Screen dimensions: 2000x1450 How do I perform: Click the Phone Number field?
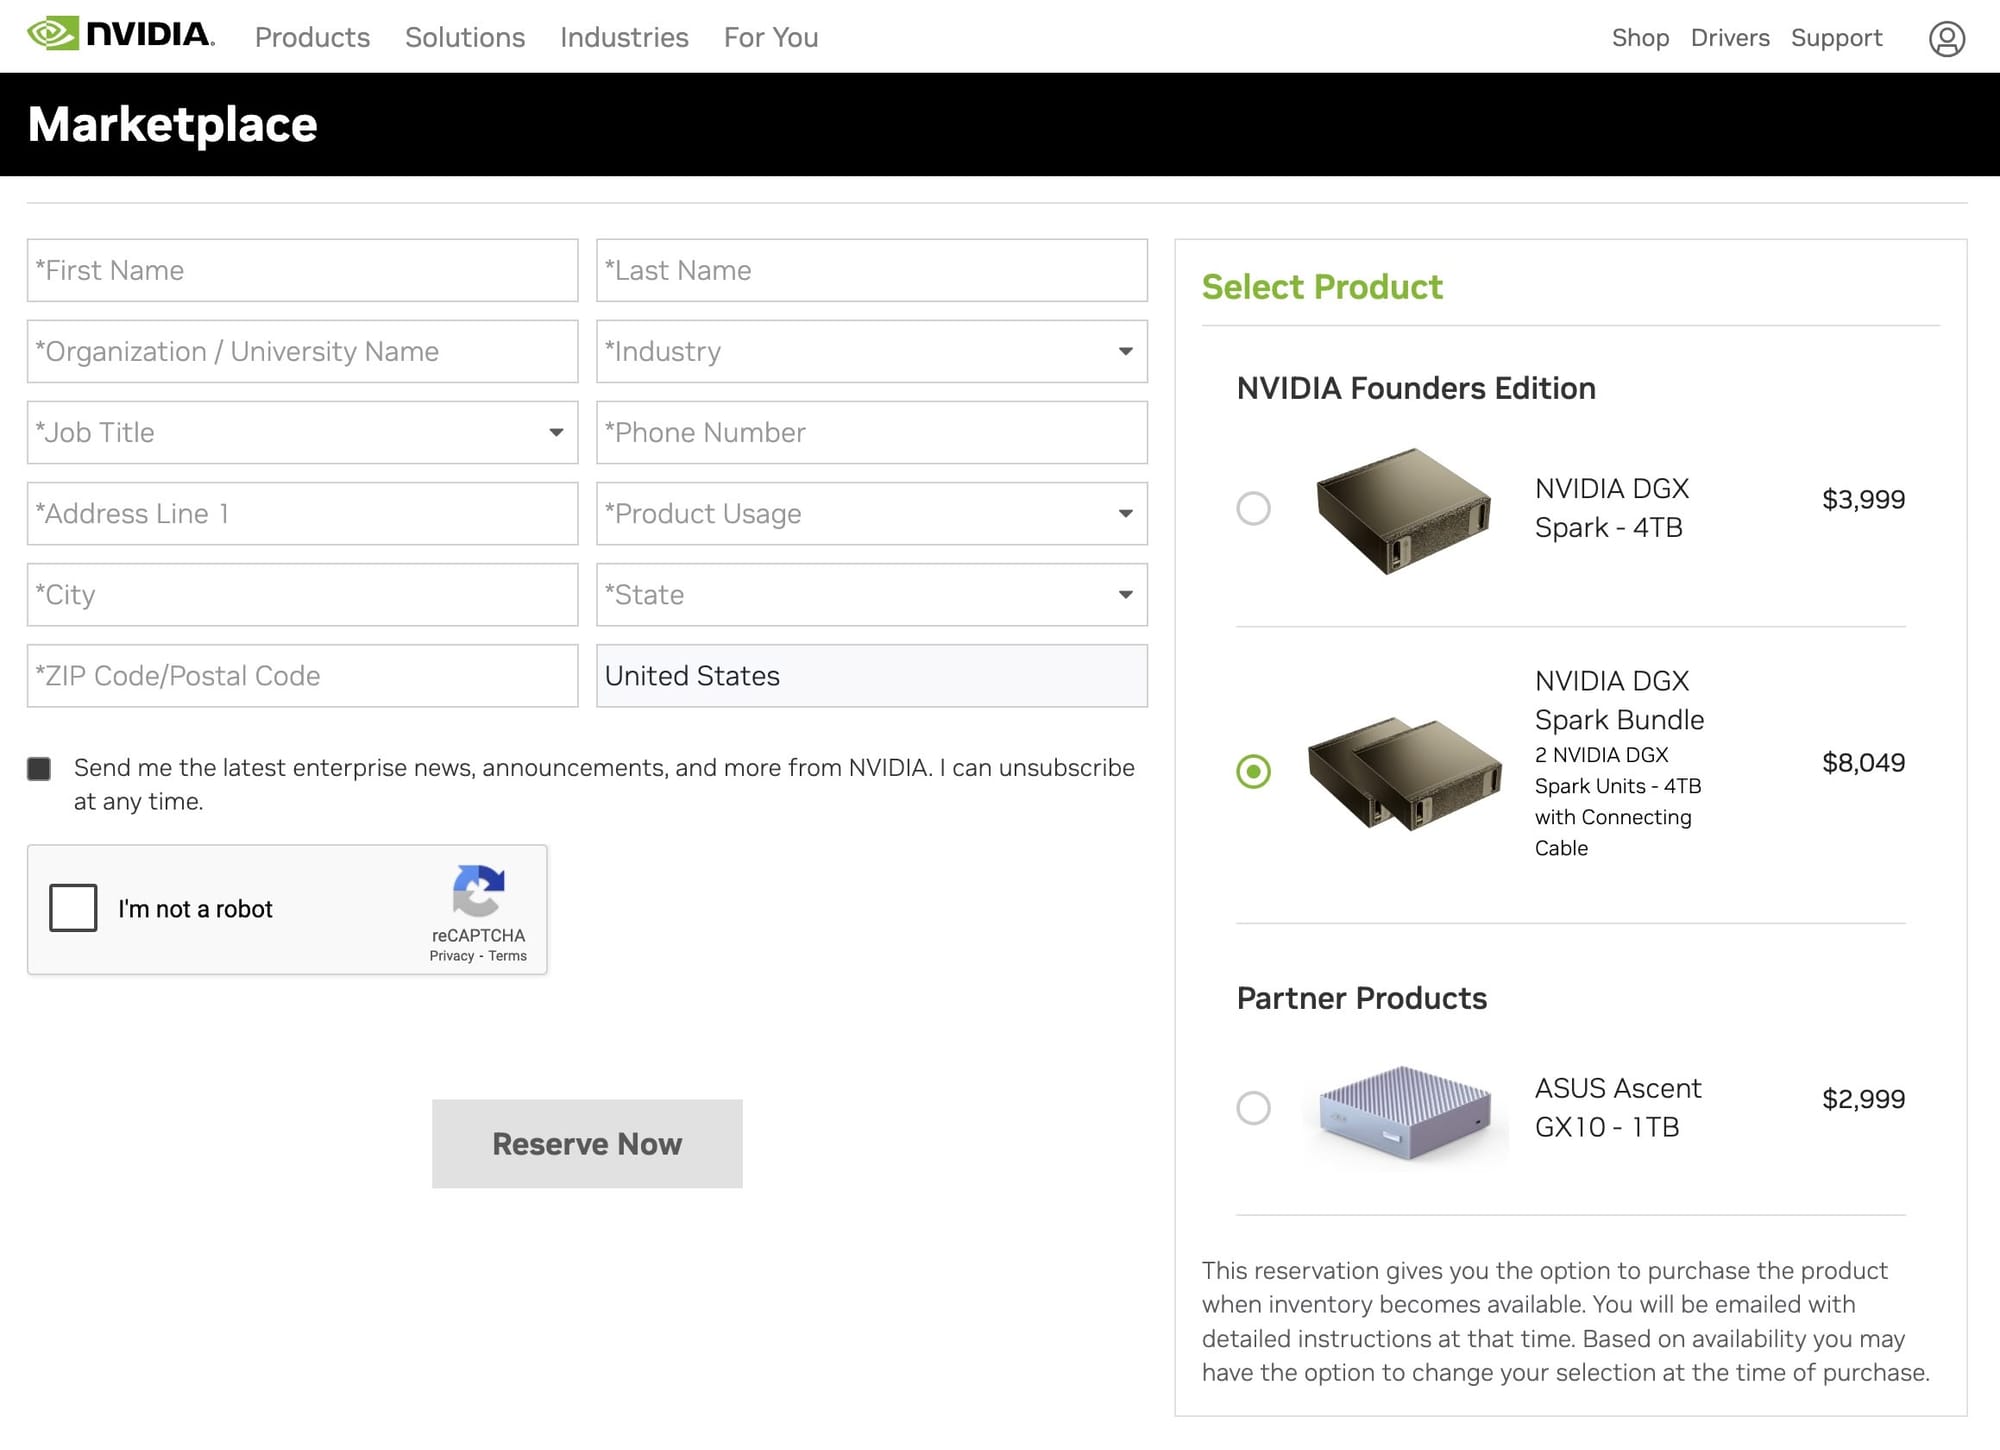coord(872,432)
